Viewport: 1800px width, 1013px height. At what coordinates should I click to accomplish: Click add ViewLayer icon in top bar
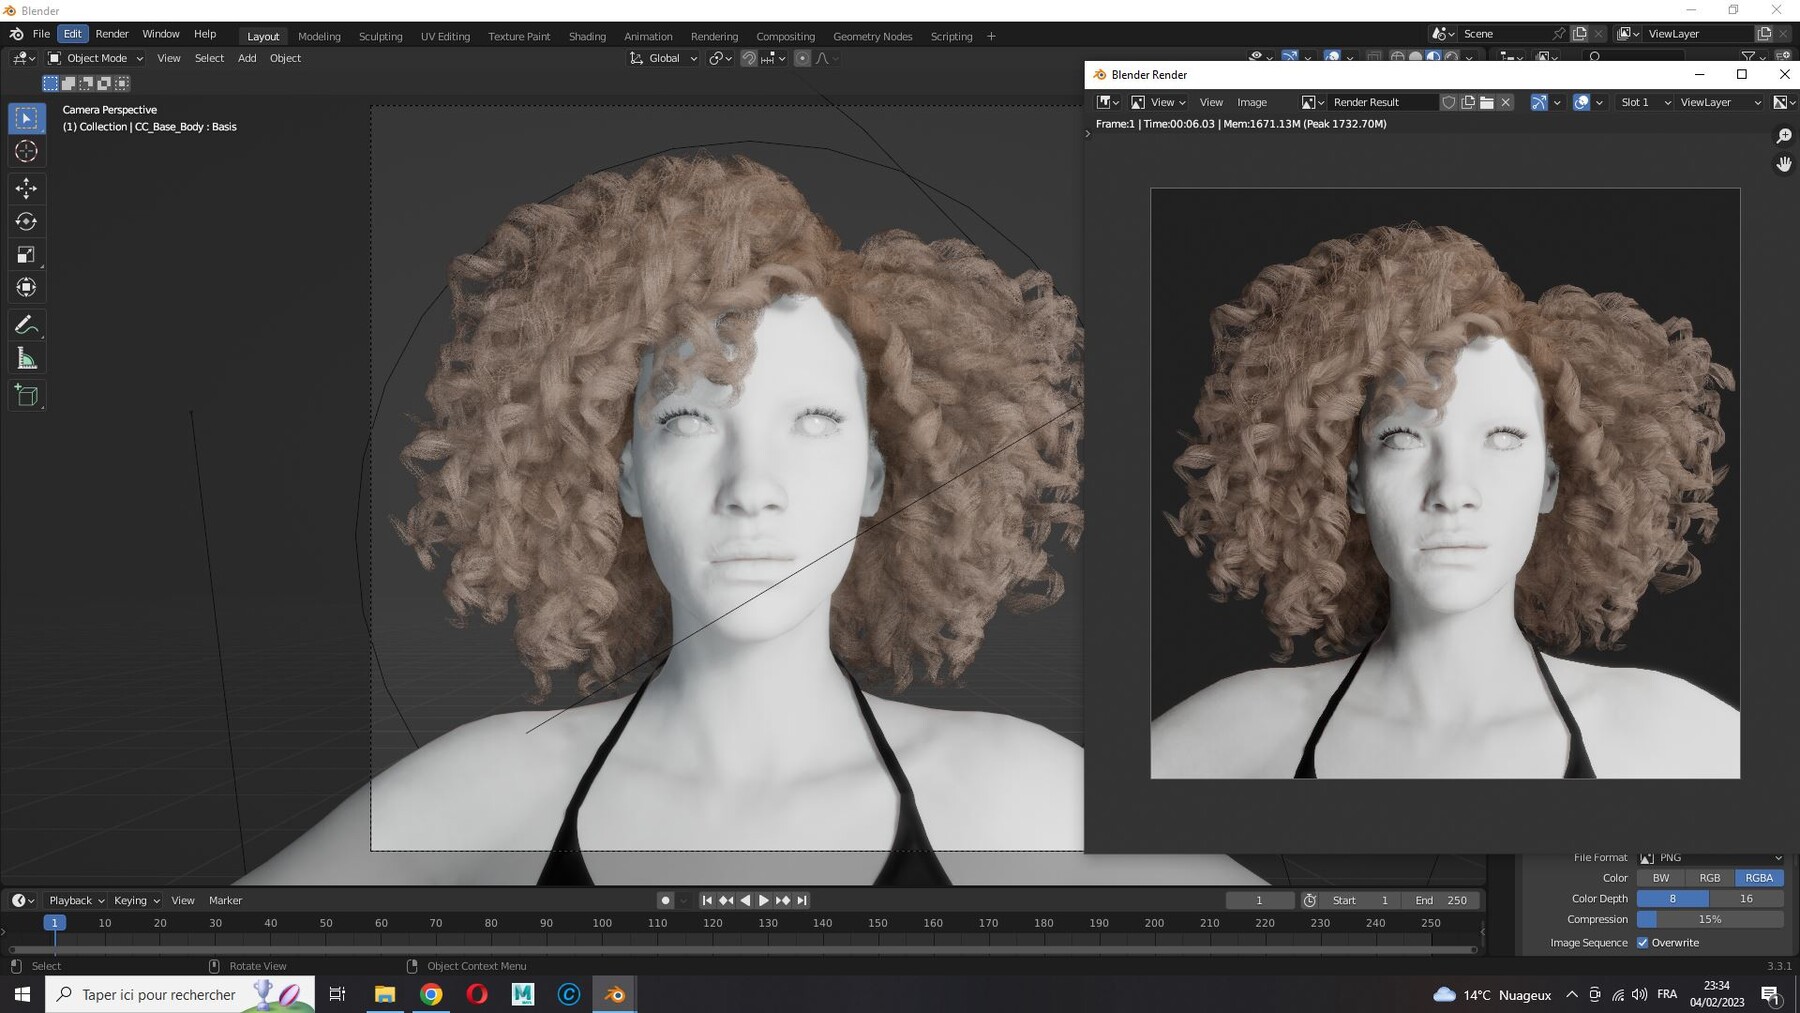(1764, 34)
